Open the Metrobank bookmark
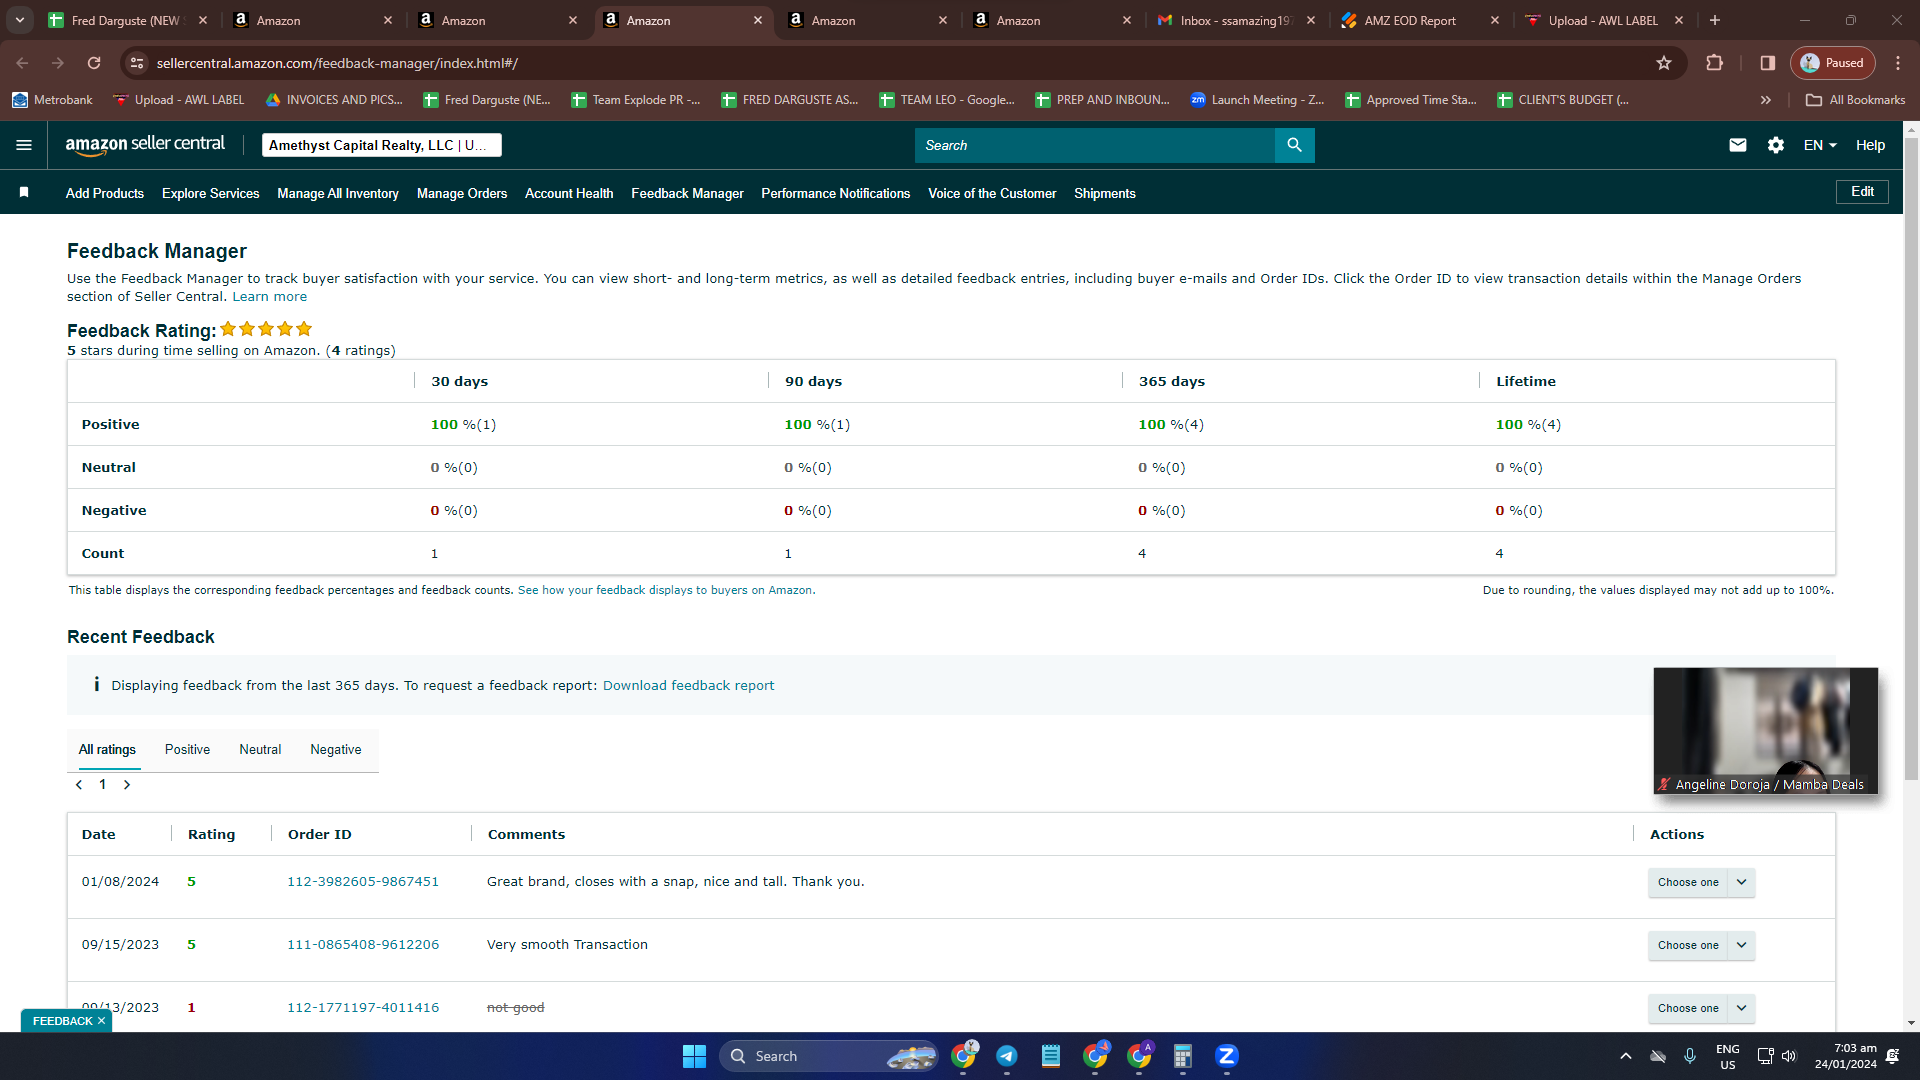 52,100
